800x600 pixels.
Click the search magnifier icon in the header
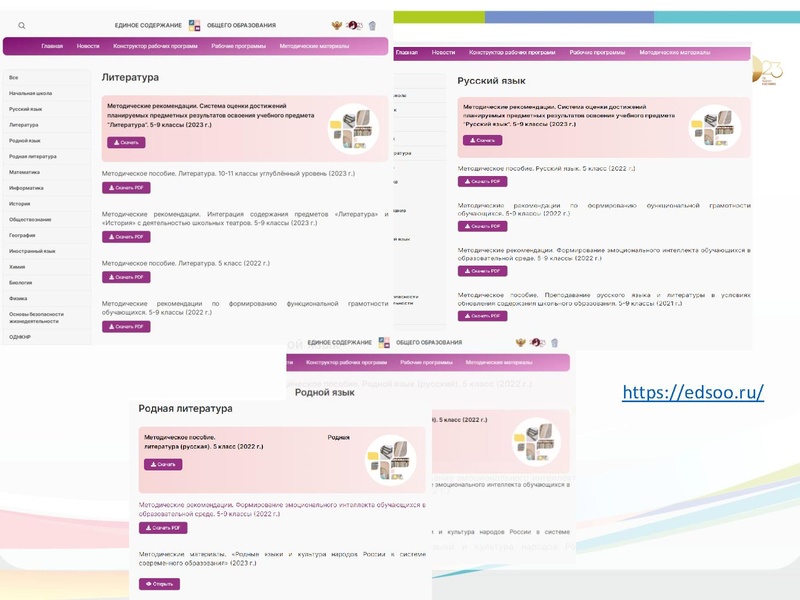click(22, 26)
